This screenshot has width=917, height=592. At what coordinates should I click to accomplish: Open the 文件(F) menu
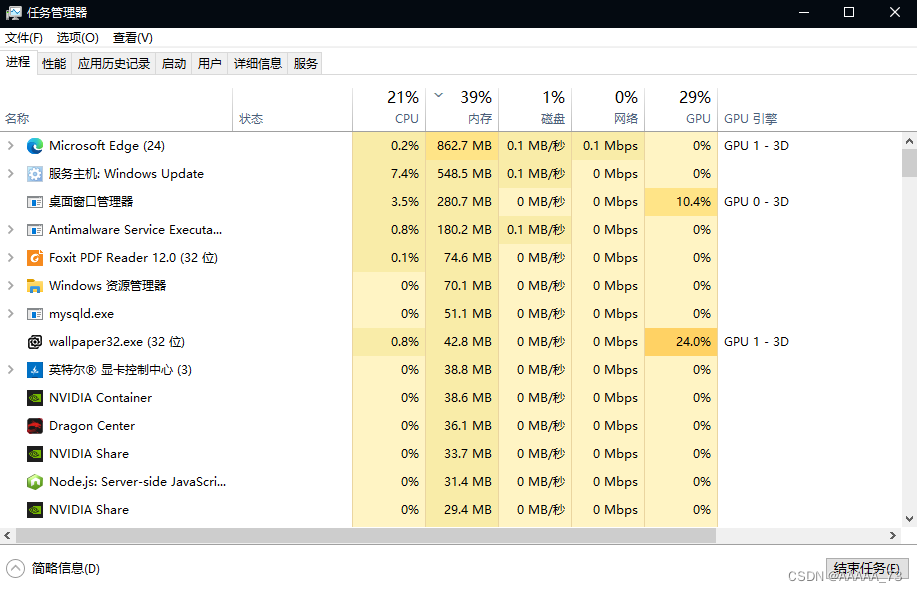pos(24,38)
